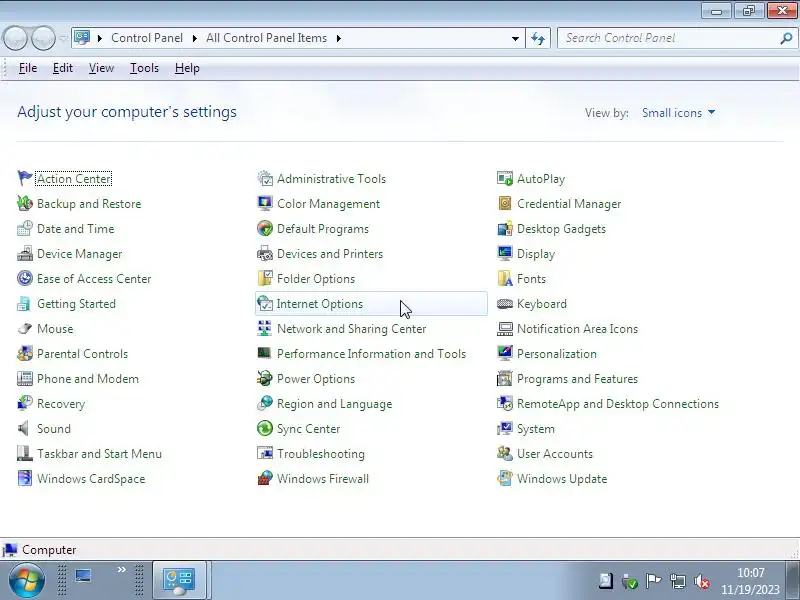Click the User Accounts icon
Image resolution: width=800 pixels, height=600 pixels.
pos(505,453)
